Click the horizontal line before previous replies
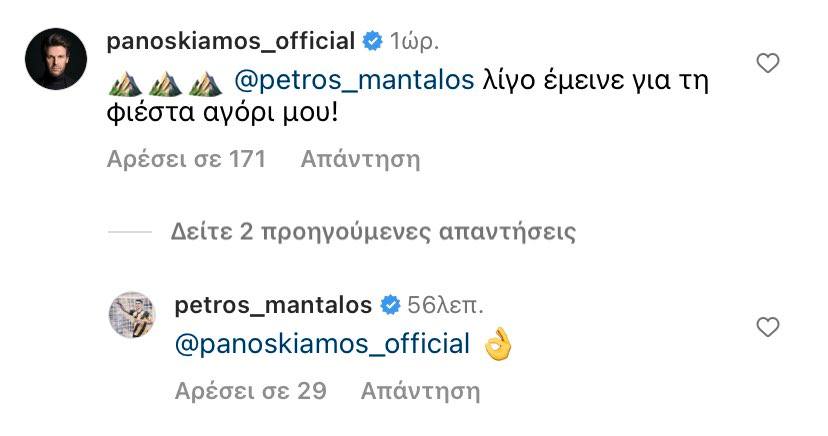Screen dimensions: 828x436 [128, 232]
